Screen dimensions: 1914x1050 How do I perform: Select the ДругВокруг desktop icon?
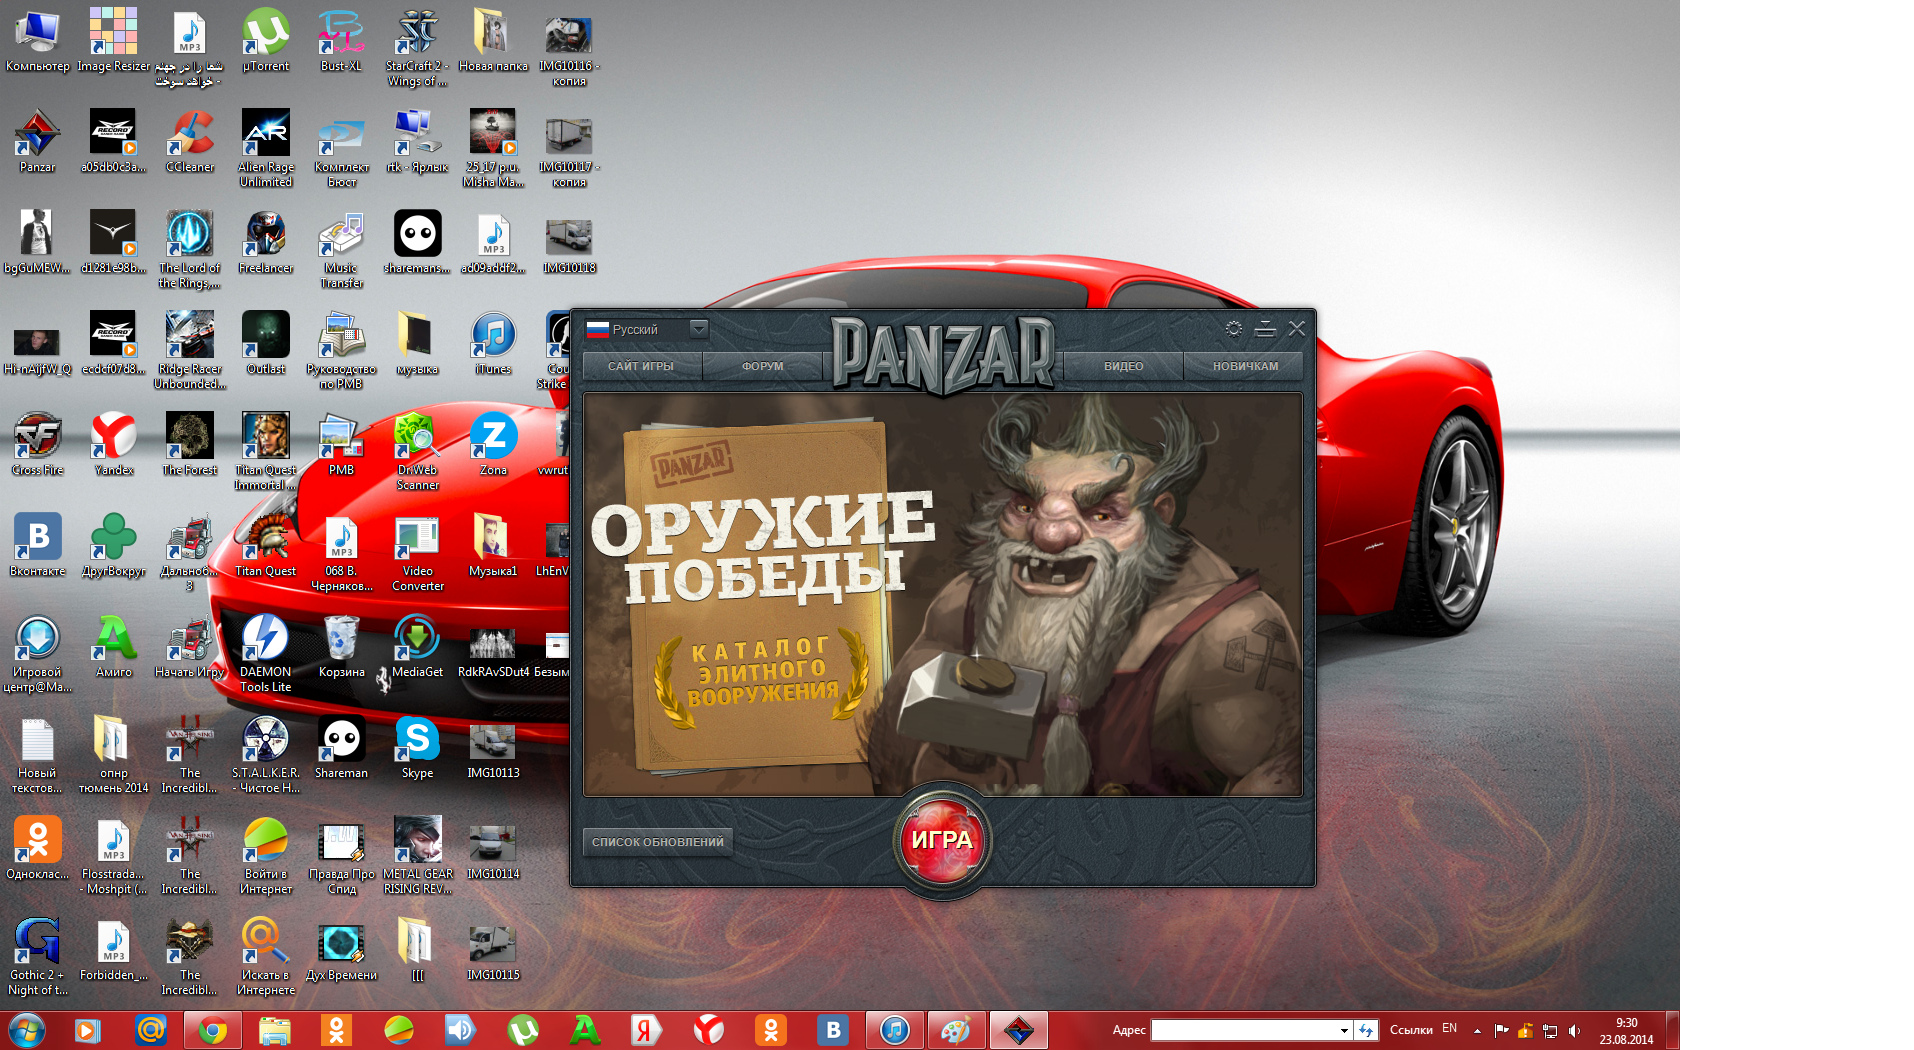(114, 546)
